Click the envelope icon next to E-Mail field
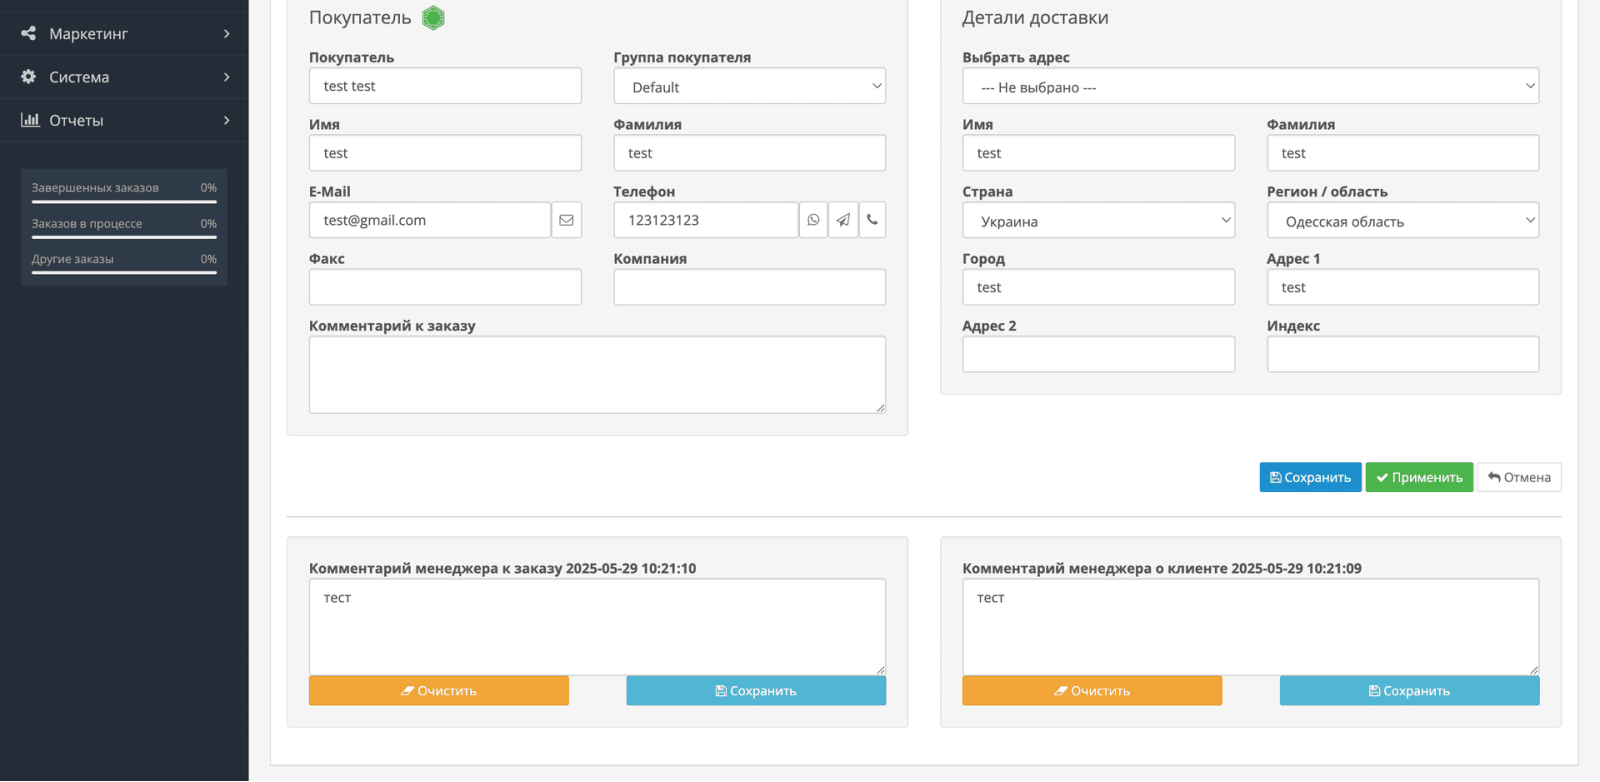Screen dimensions: 1600x782 (x=566, y=220)
